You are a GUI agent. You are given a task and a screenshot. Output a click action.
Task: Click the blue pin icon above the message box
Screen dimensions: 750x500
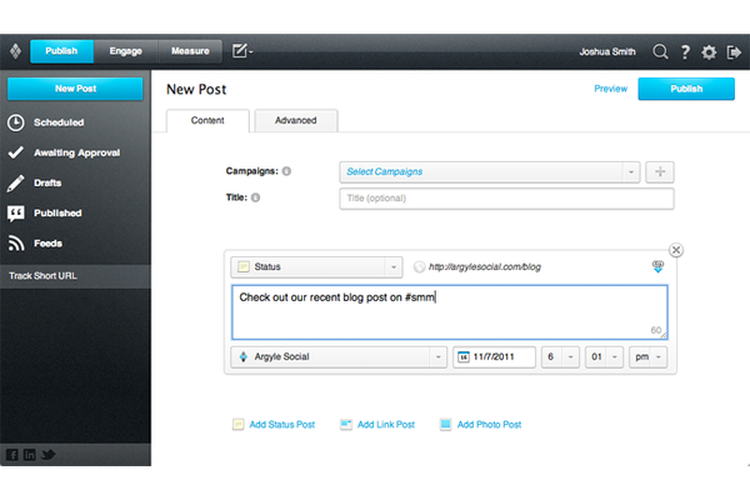coord(658,267)
